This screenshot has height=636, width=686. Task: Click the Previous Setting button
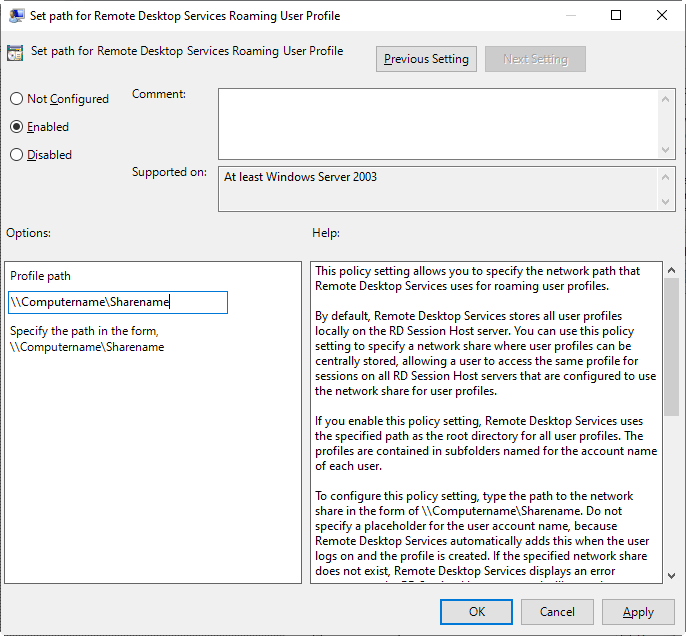[426, 59]
